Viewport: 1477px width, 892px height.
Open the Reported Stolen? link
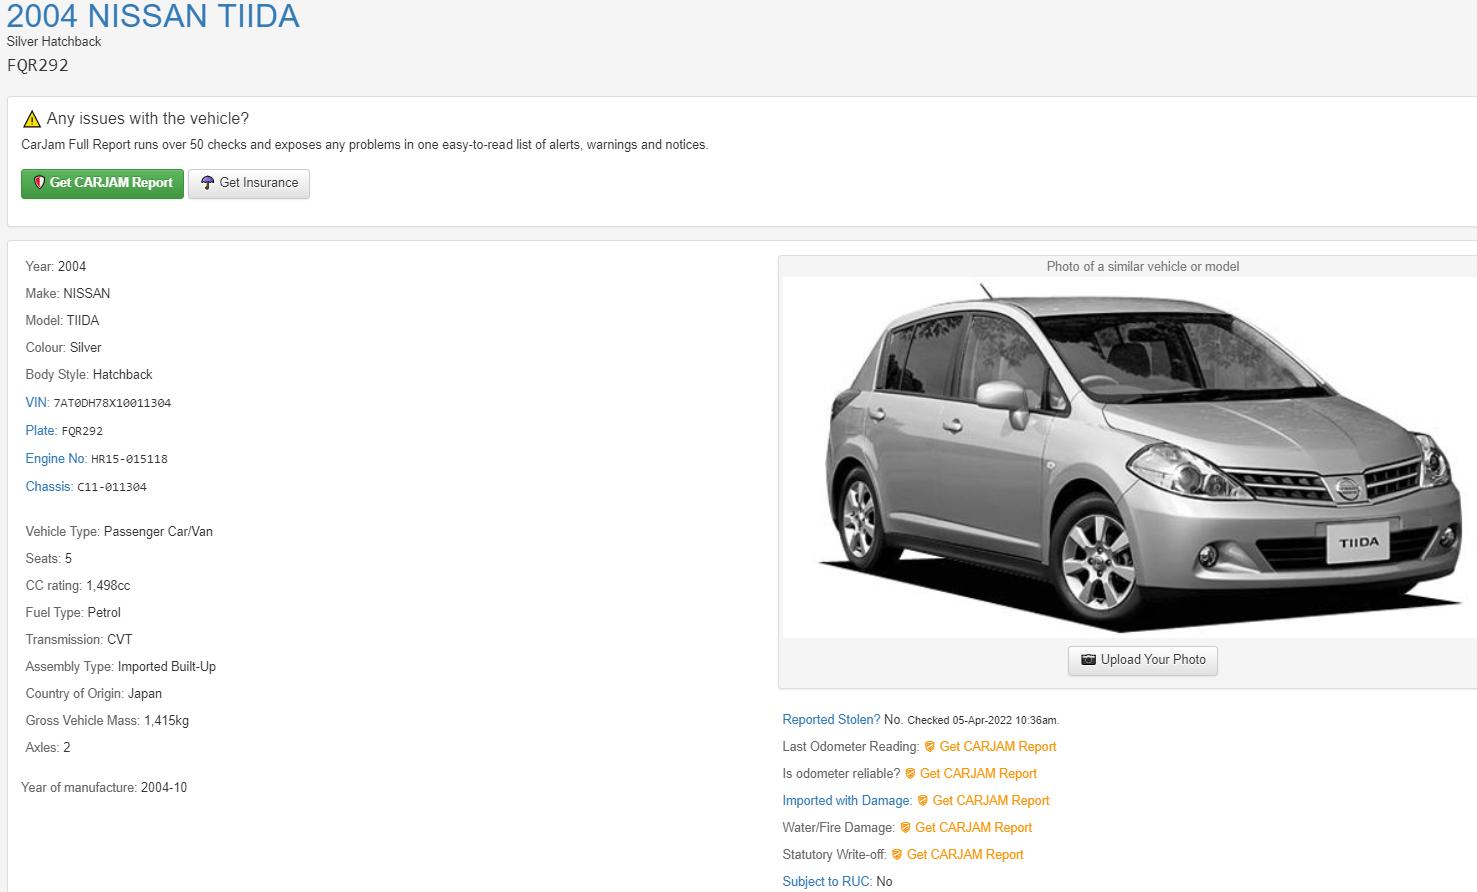tap(831, 719)
